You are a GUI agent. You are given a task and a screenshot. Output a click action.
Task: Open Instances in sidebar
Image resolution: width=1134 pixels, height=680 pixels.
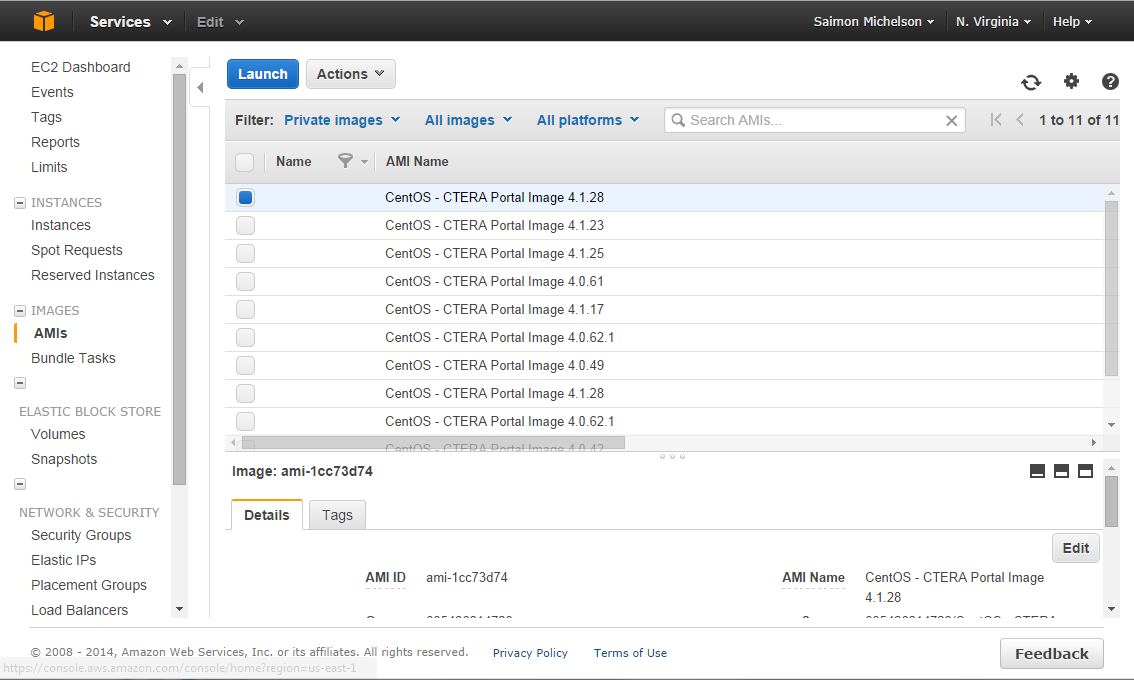coord(61,226)
